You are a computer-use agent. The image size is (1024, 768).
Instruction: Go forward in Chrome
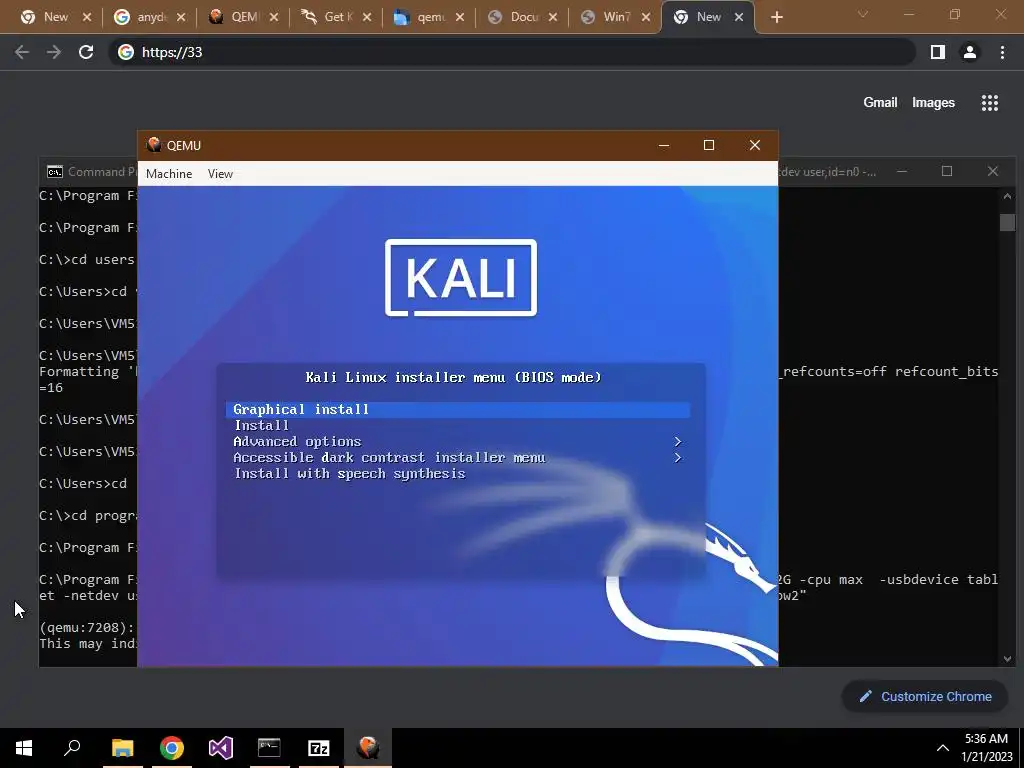tap(54, 52)
